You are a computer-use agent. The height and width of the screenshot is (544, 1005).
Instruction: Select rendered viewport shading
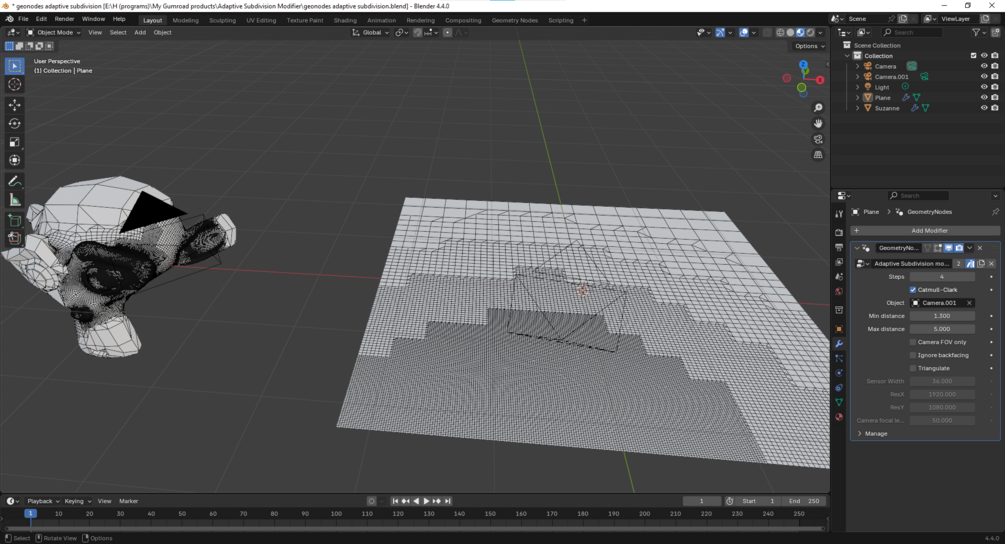tap(810, 33)
